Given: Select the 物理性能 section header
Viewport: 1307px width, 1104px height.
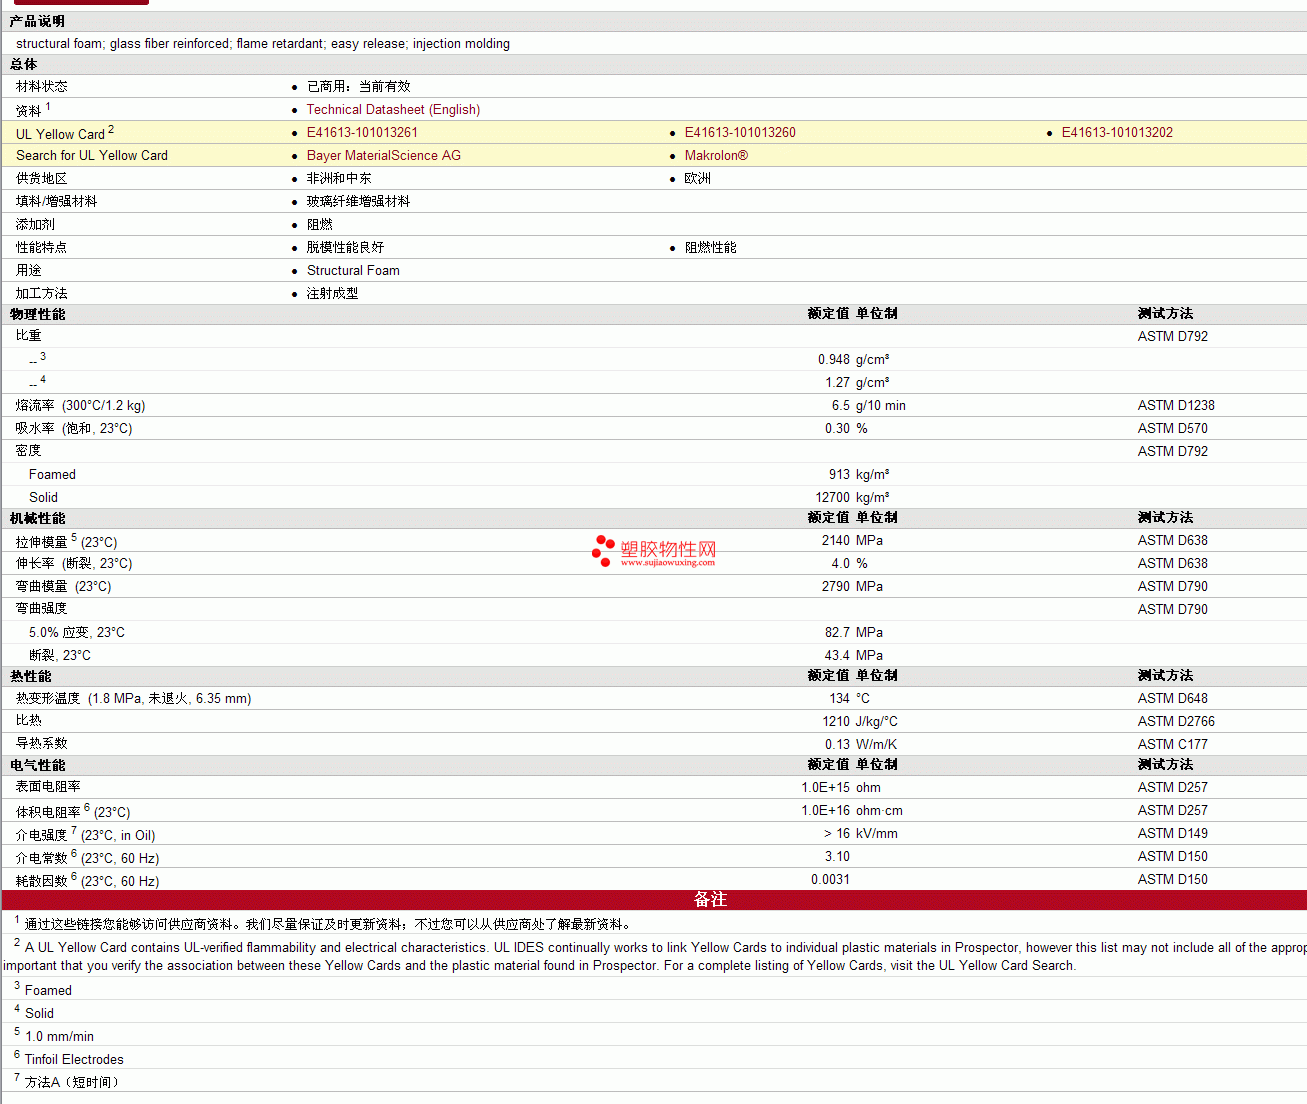Looking at the screenshot, I should coord(38,314).
